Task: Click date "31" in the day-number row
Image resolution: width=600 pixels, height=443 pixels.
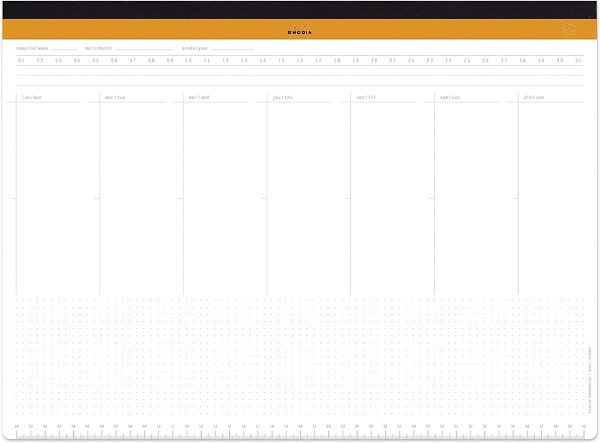Action: point(578,60)
